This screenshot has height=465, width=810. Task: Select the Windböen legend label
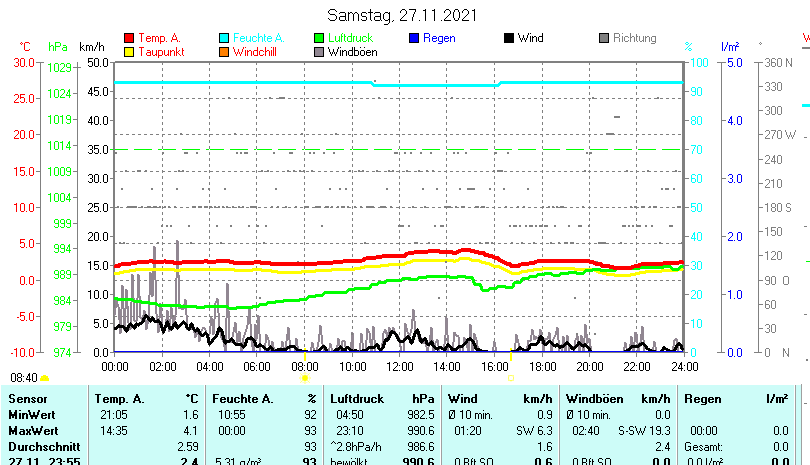[x=351, y=51]
